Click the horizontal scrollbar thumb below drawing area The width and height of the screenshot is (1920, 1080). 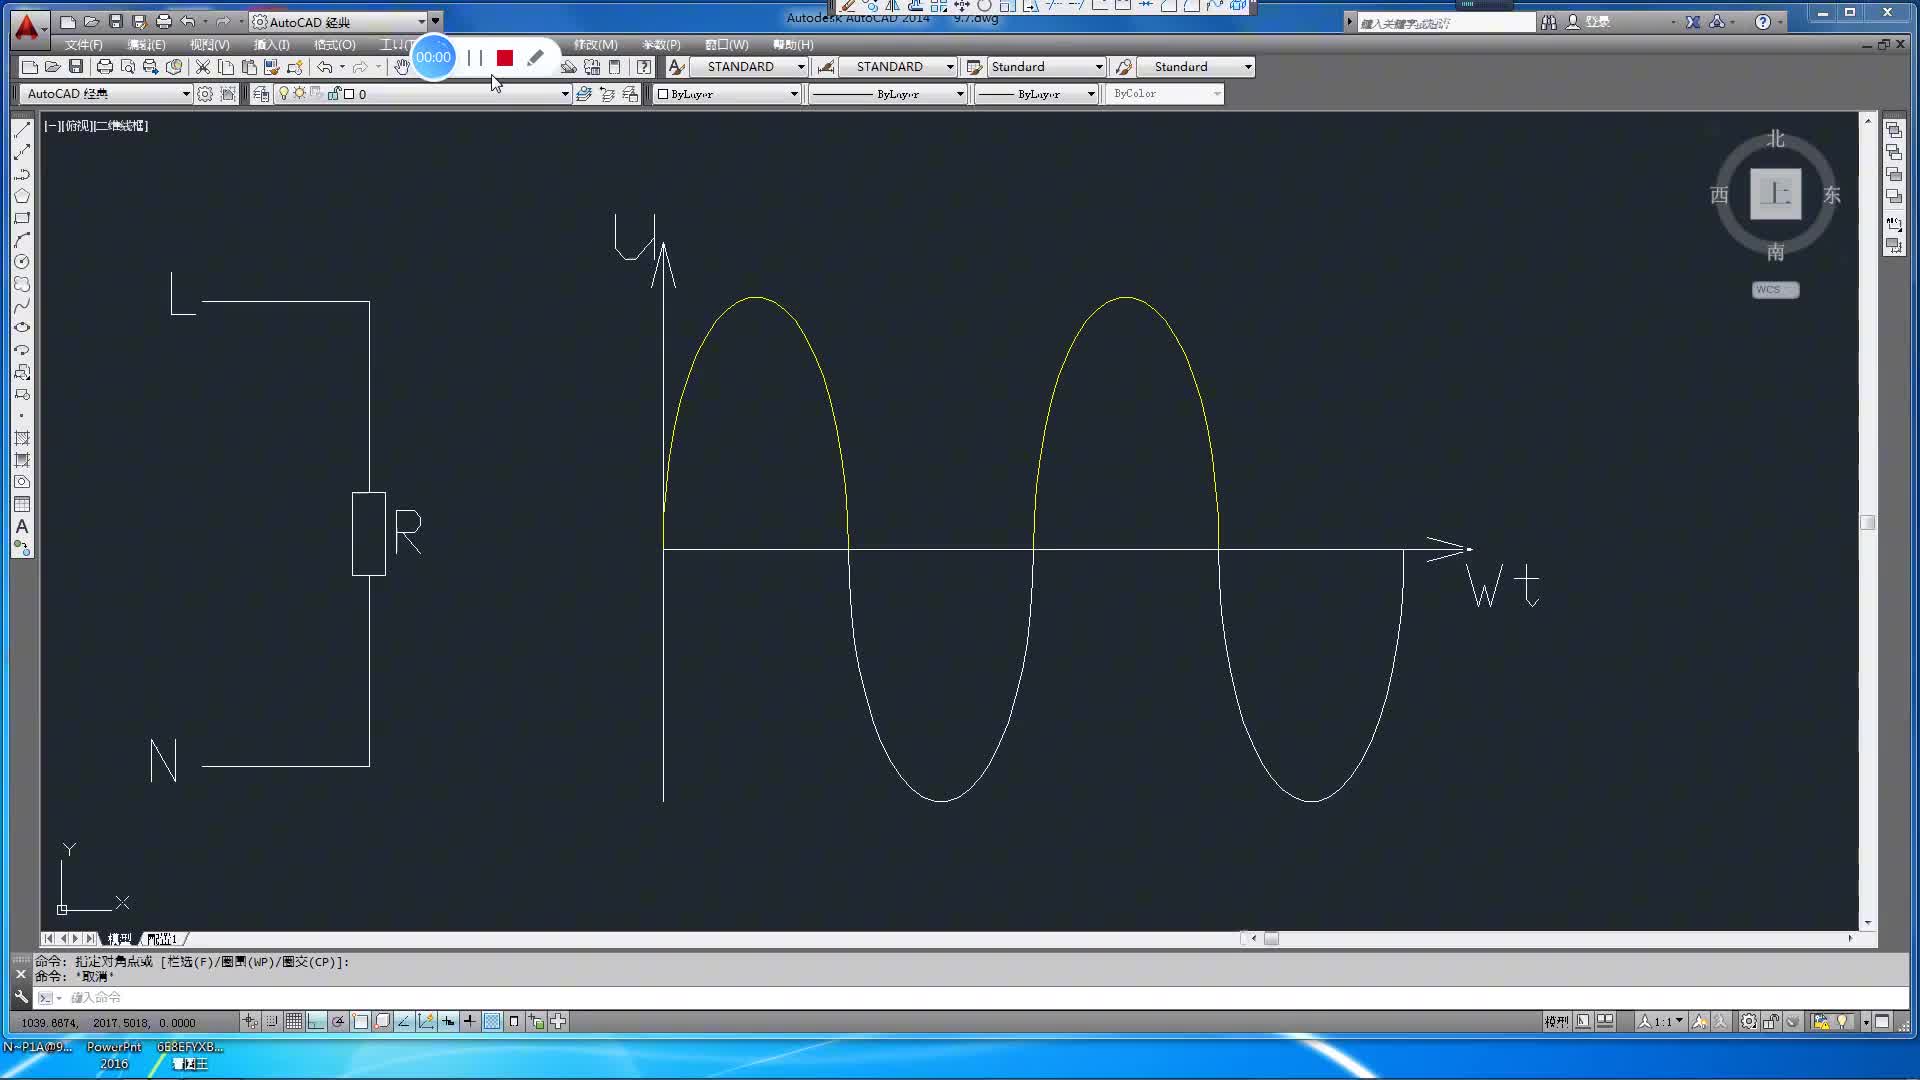click(x=1271, y=939)
